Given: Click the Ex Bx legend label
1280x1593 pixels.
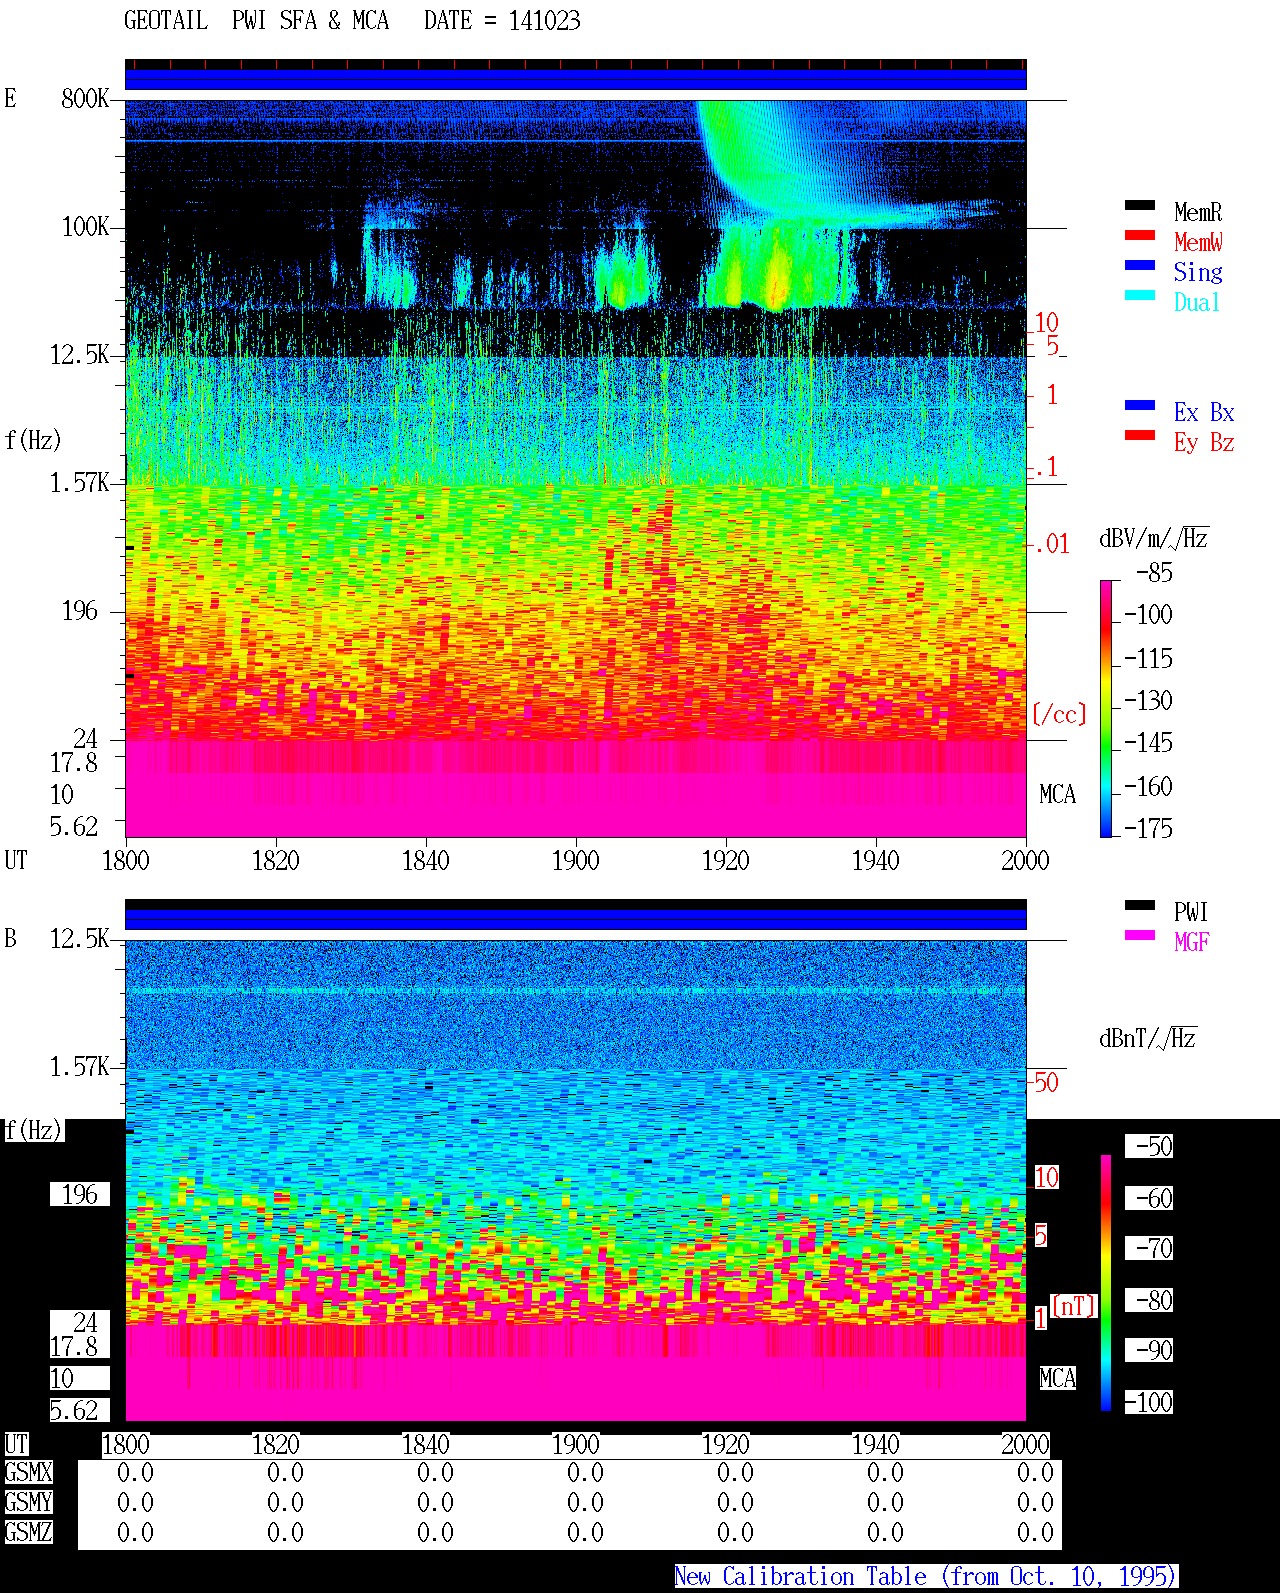Looking at the screenshot, I should pyautogui.click(x=1204, y=412).
